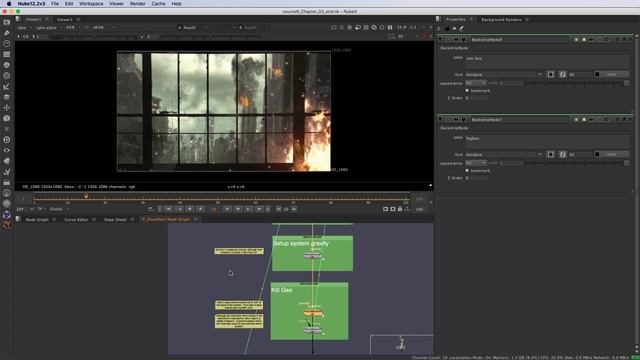Click color button for BackdropNode7 font
Viewport: 640px width, 360px height.
(611, 154)
